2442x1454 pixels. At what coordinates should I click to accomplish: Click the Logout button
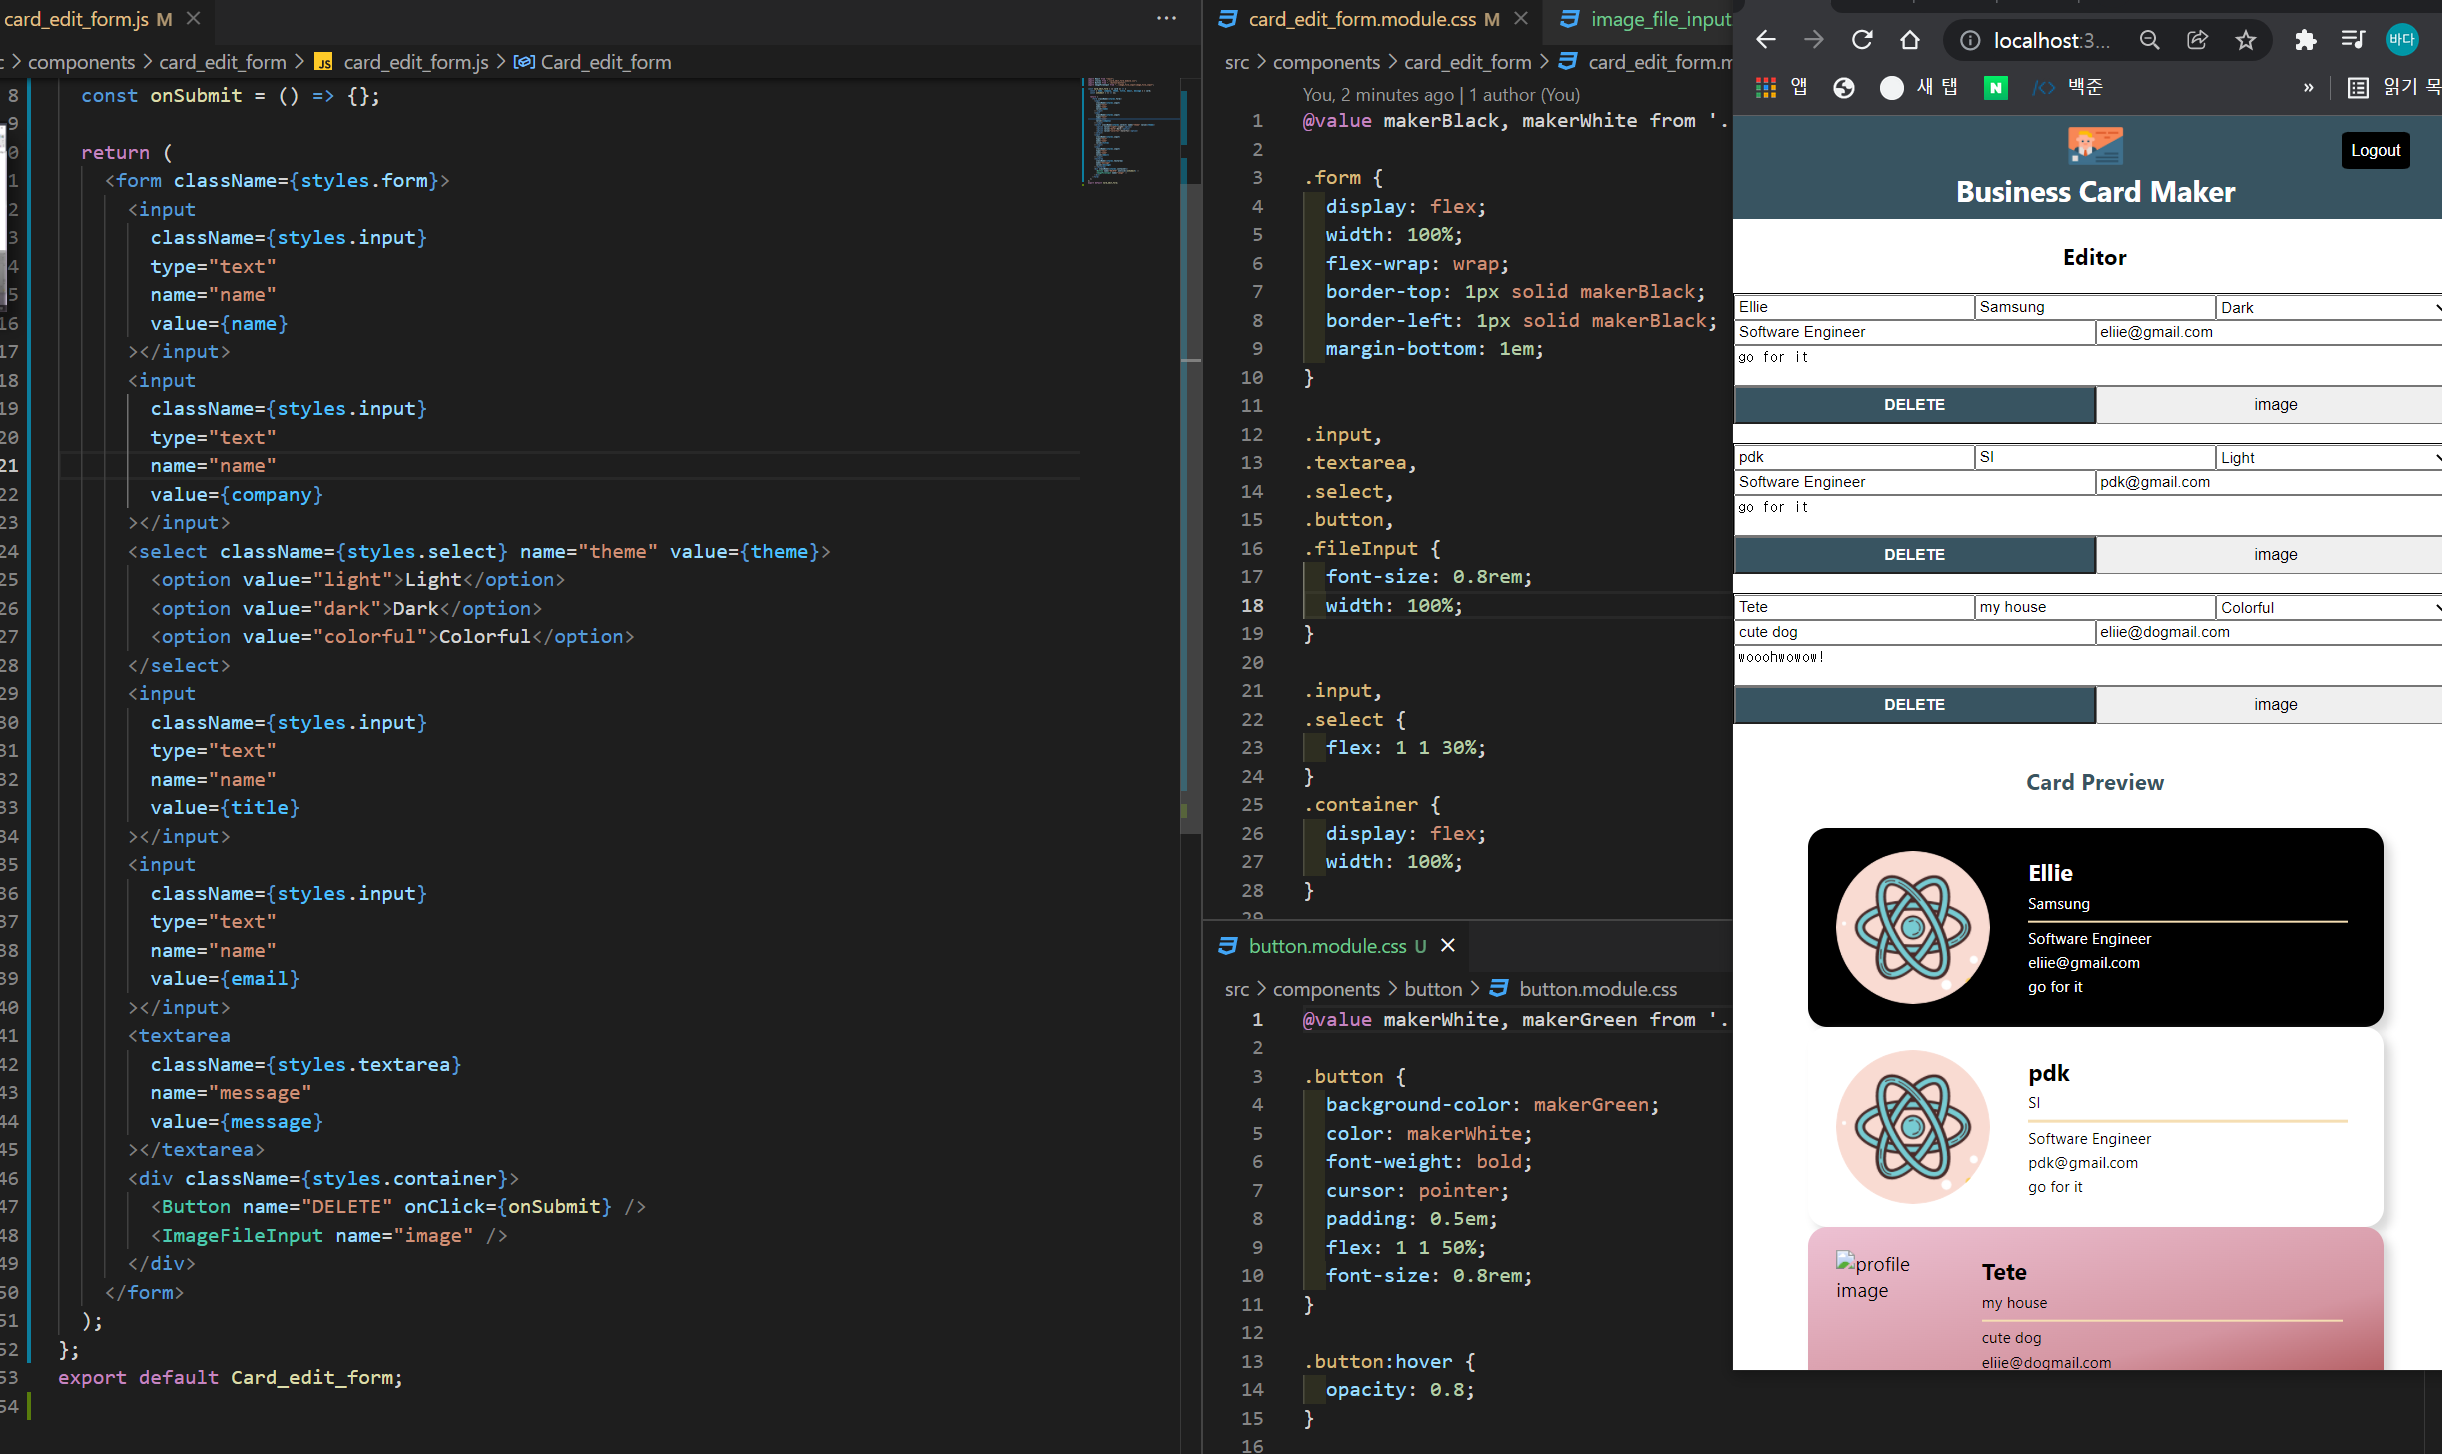pos(2375,150)
